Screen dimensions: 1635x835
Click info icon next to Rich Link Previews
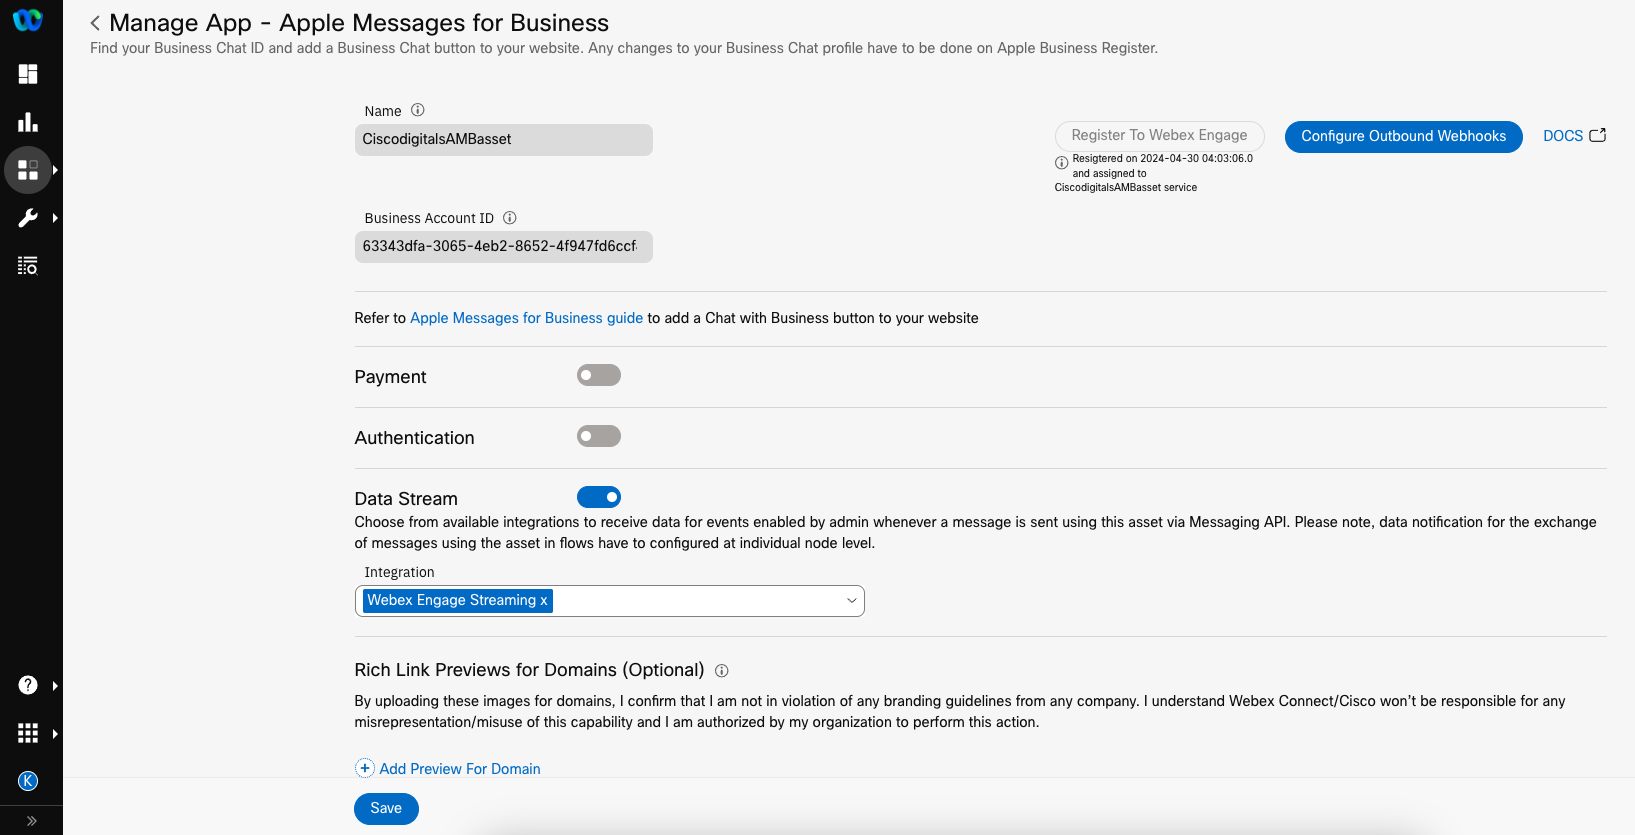[722, 671]
